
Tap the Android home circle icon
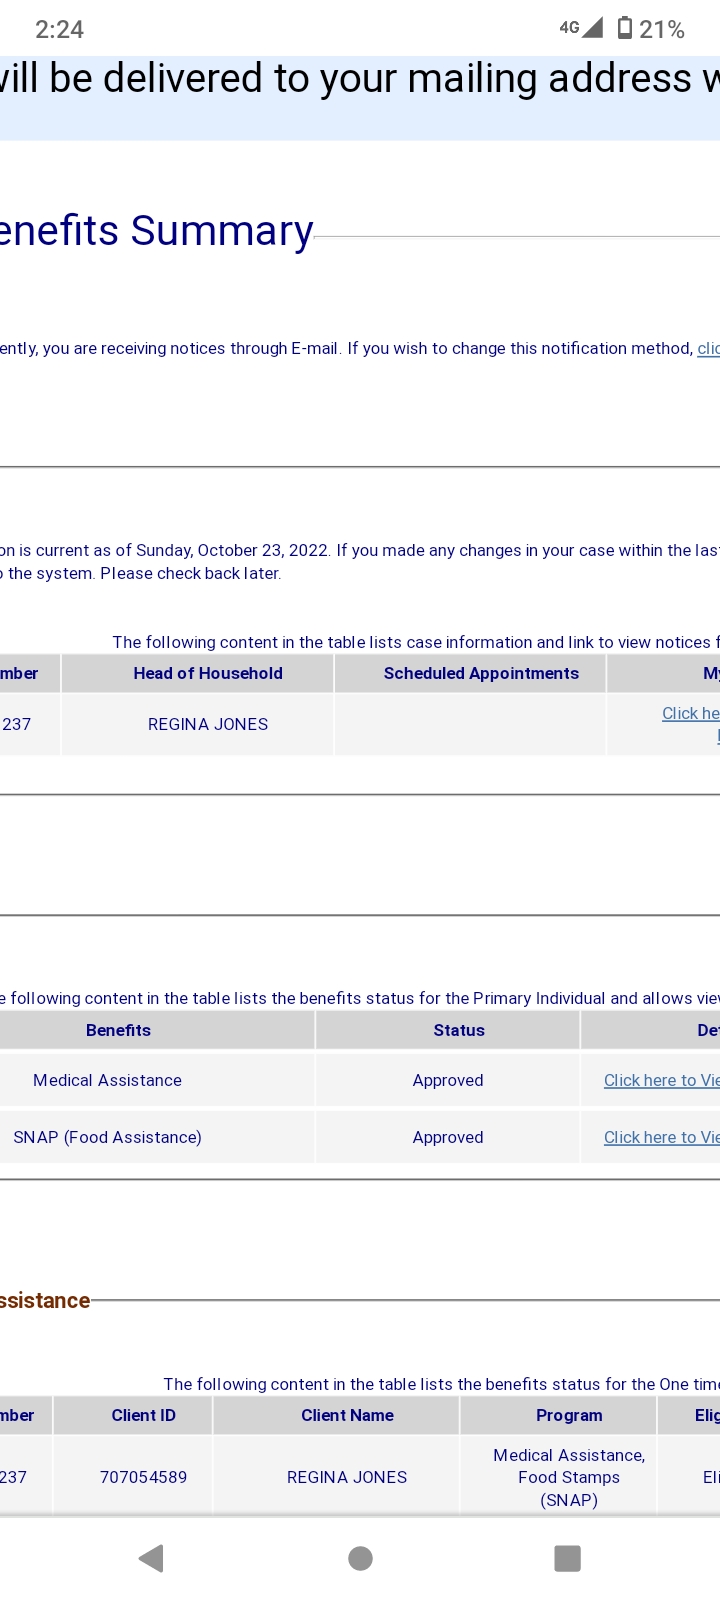click(x=360, y=1558)
